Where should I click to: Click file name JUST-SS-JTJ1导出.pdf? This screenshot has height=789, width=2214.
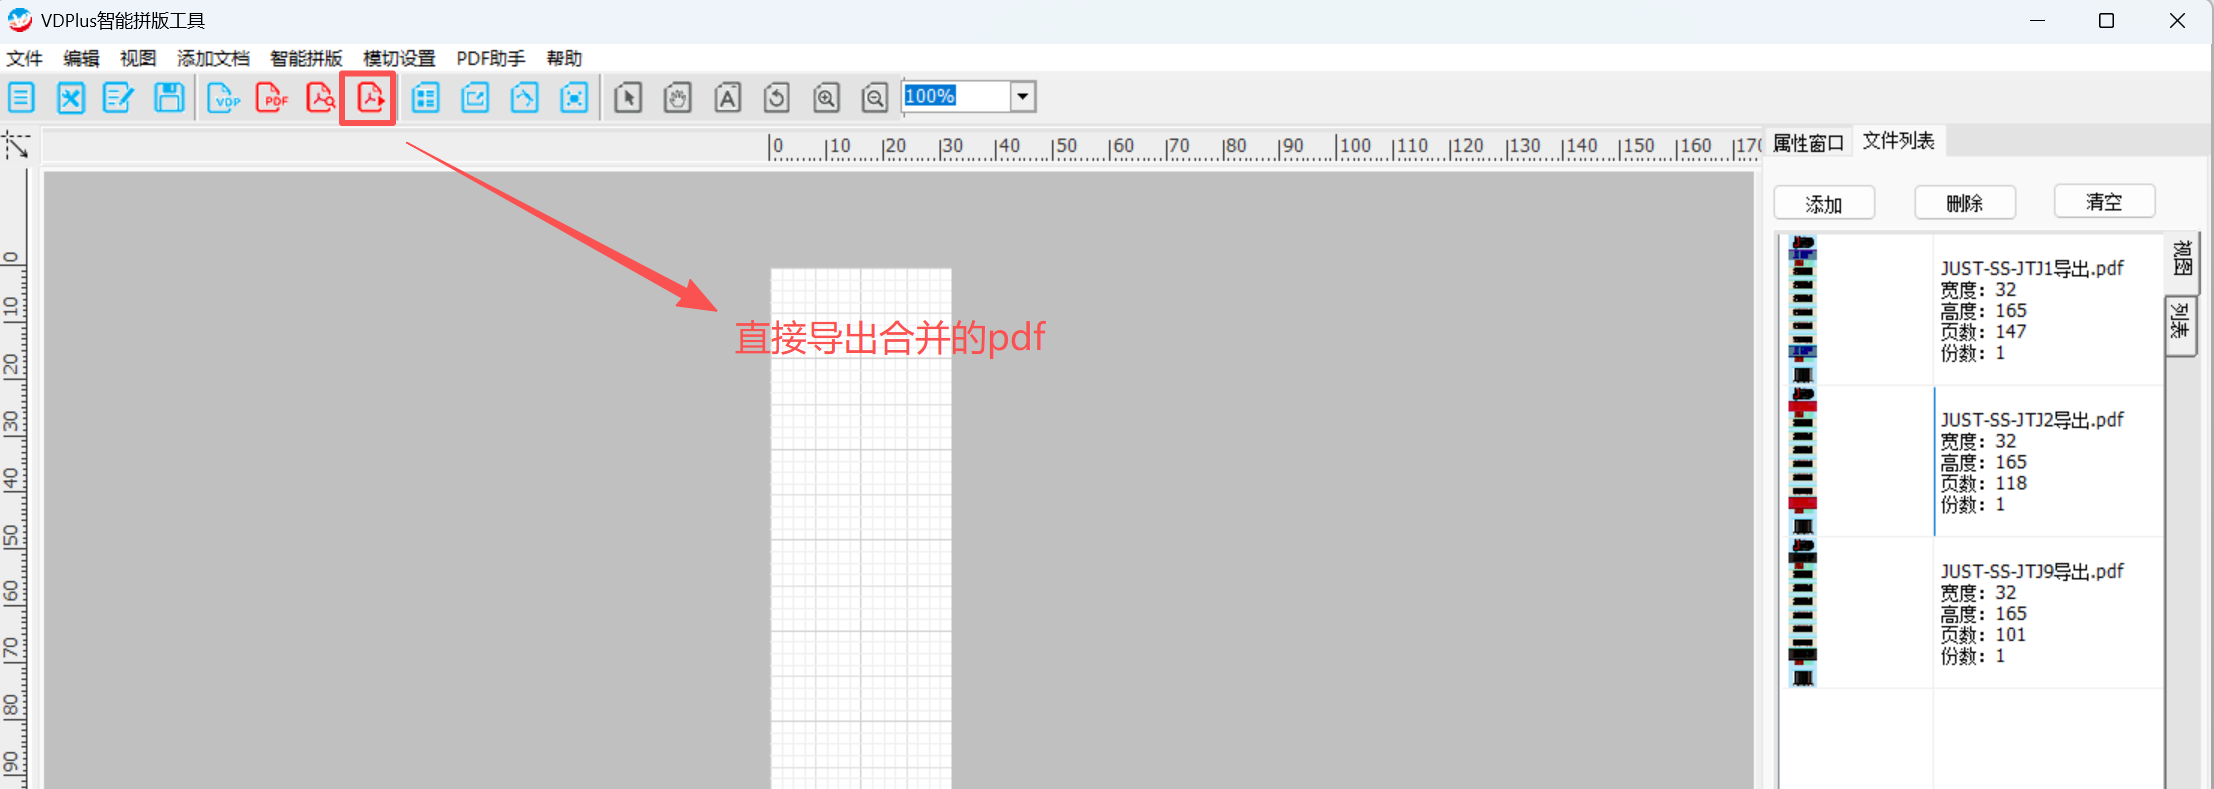[2032, 268]
